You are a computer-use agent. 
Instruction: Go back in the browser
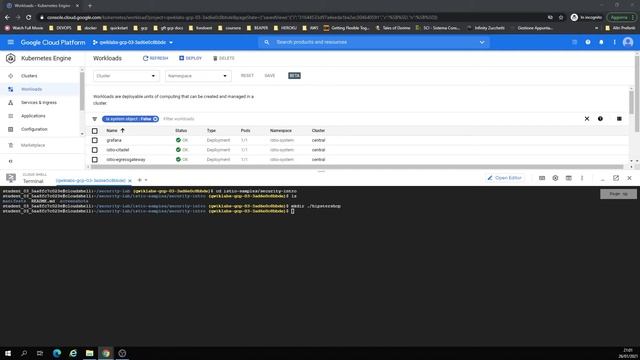[x=7, y=17]
